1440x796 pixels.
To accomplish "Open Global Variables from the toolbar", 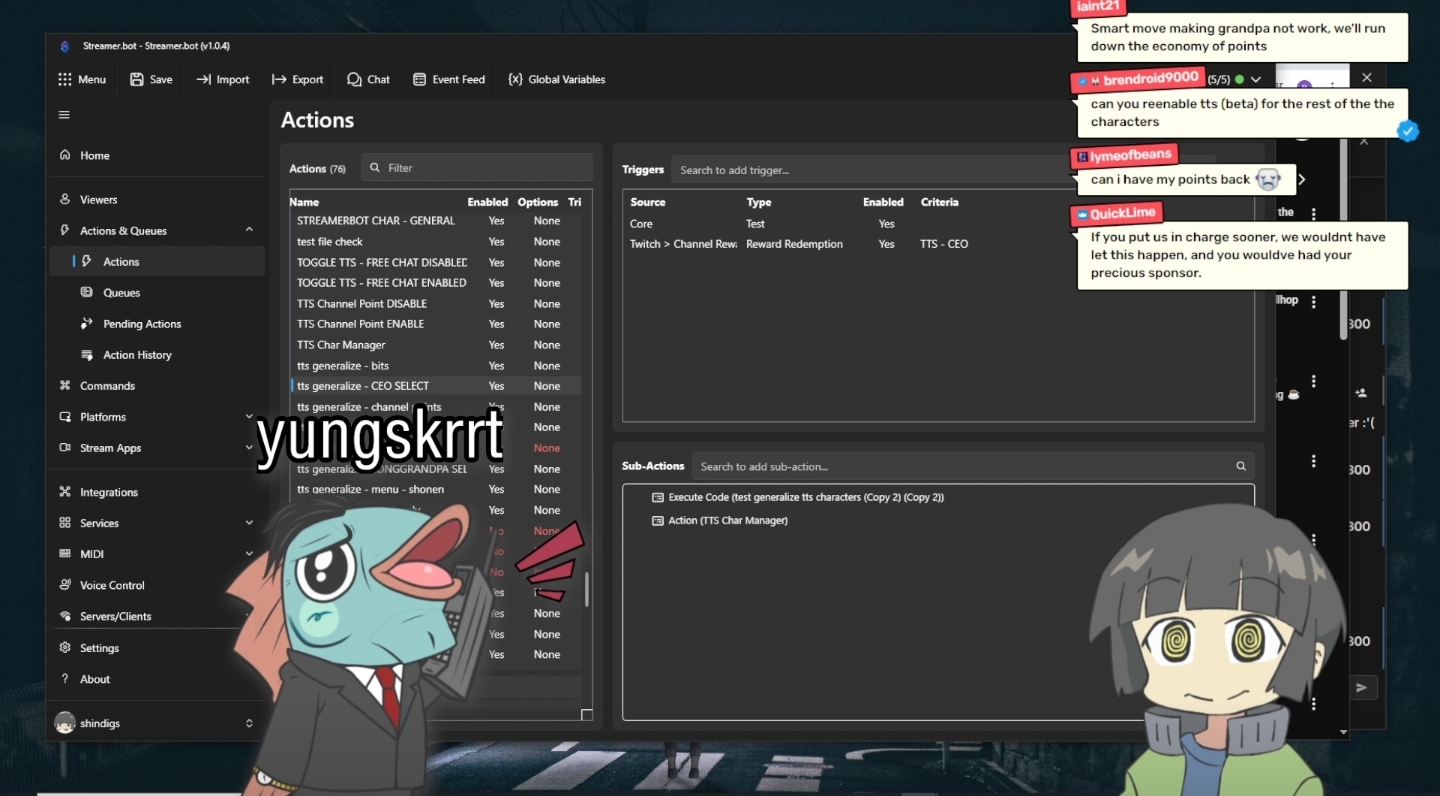I will point(557,80).
